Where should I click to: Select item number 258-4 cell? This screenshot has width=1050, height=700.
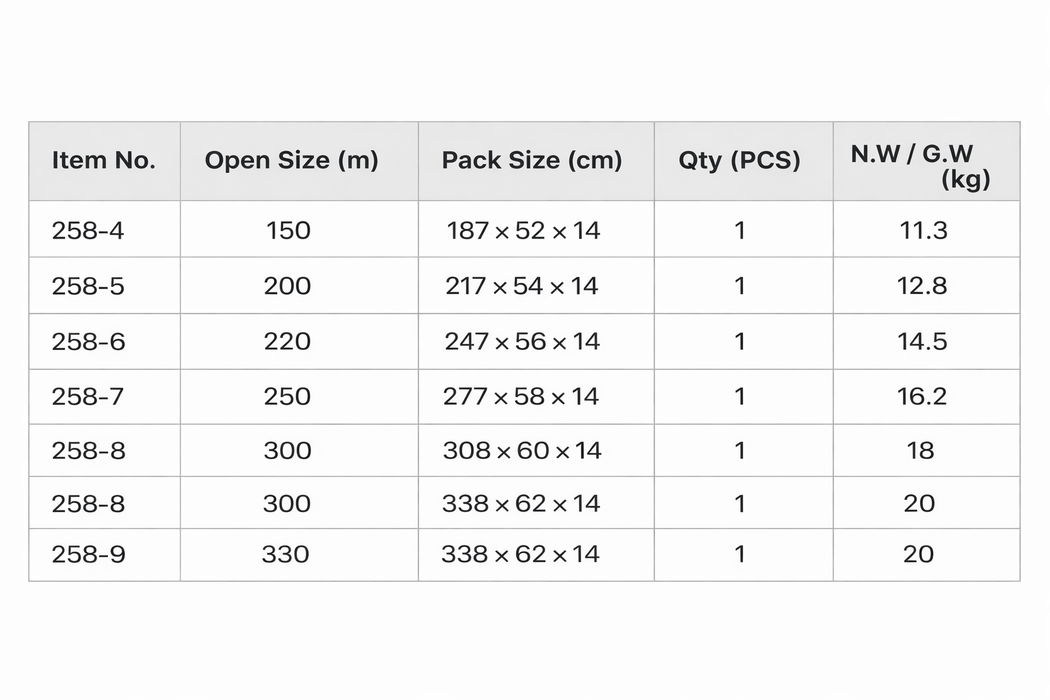(x=88, y=231)
